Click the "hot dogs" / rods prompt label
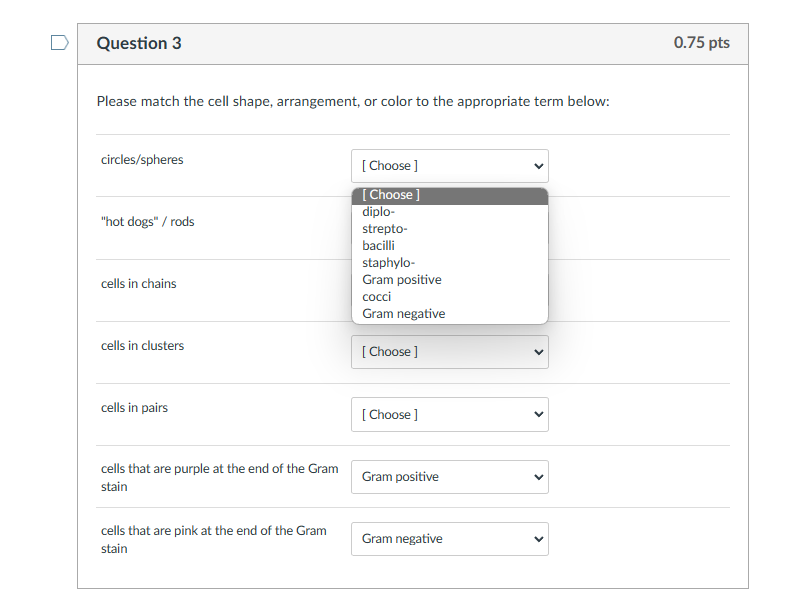This screenshot has width=790, height=600. tap(148, 222)
